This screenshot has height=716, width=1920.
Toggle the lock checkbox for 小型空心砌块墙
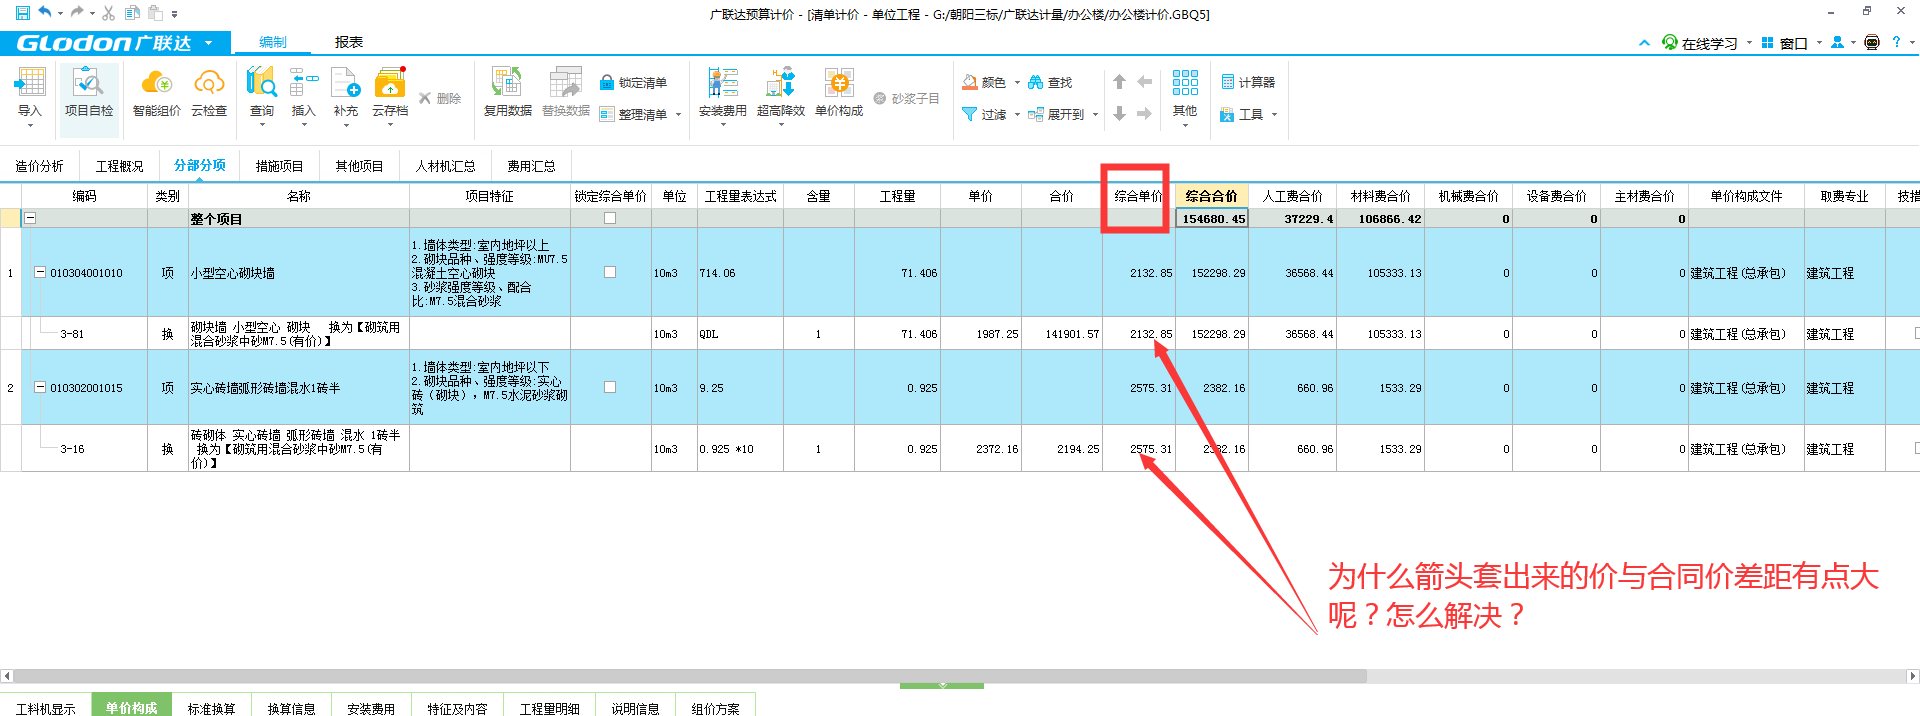point(610,272)
